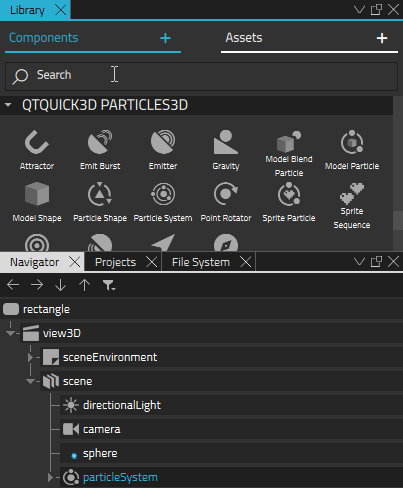
Task: Collapse the scene node in Navigator
Action: point(30,381)
